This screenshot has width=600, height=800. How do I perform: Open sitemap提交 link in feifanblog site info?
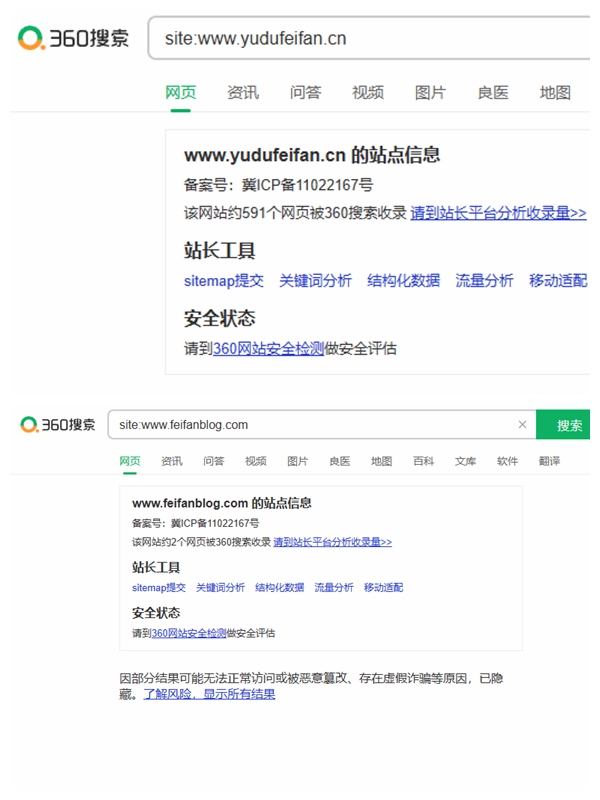pyautogui.click(x=159, y=588)
